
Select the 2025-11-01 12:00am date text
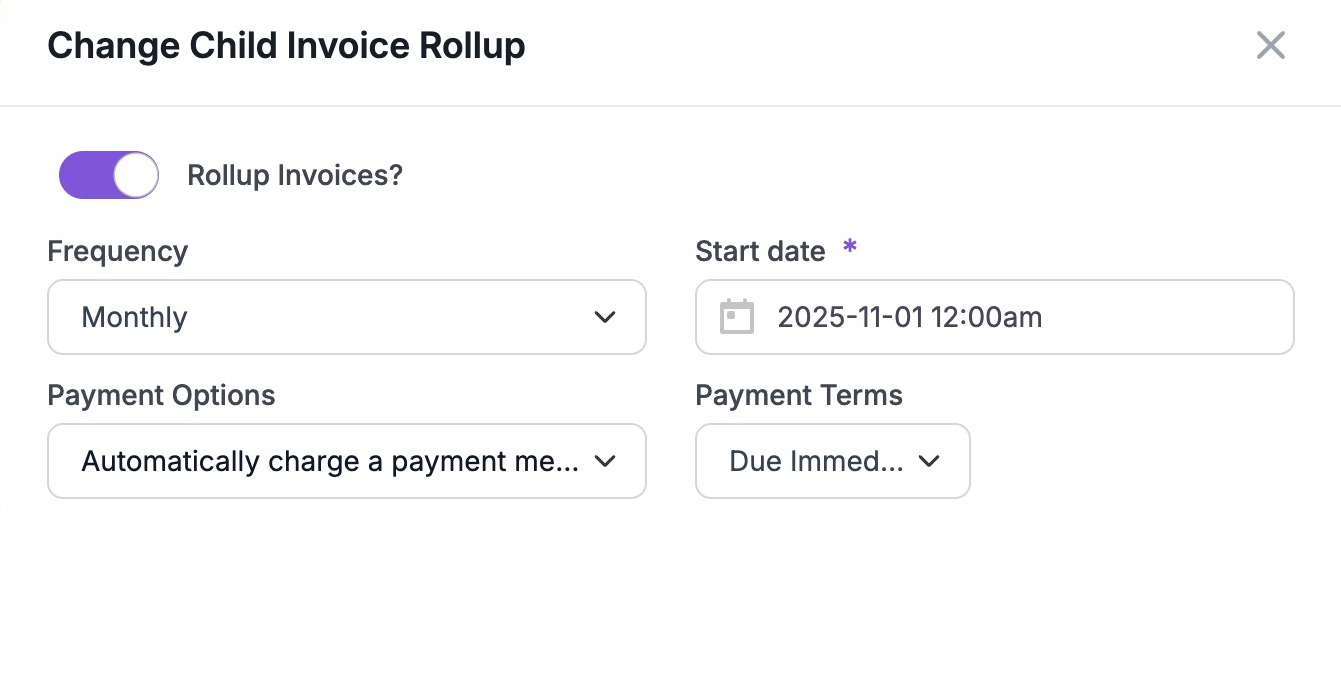point(909,317)
